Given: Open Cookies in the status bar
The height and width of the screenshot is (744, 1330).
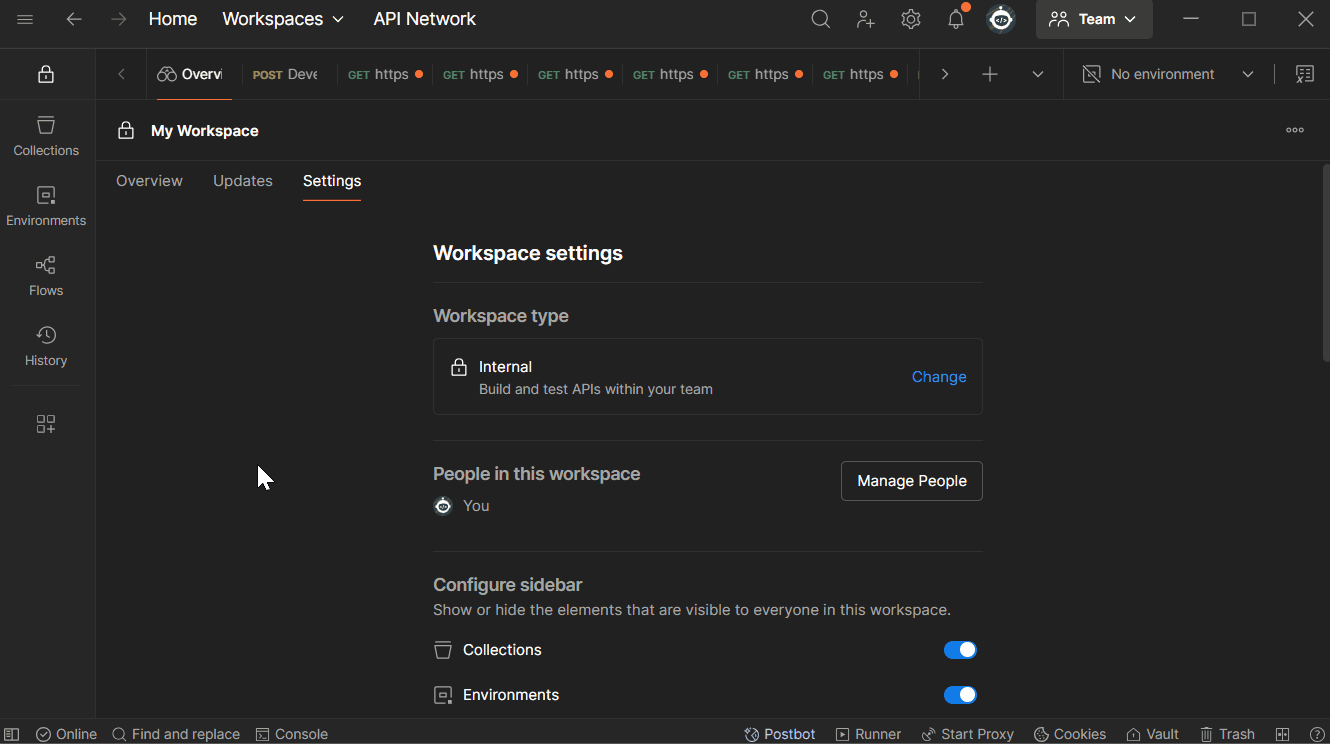Looking at the screenshot, I should 1069,734.
